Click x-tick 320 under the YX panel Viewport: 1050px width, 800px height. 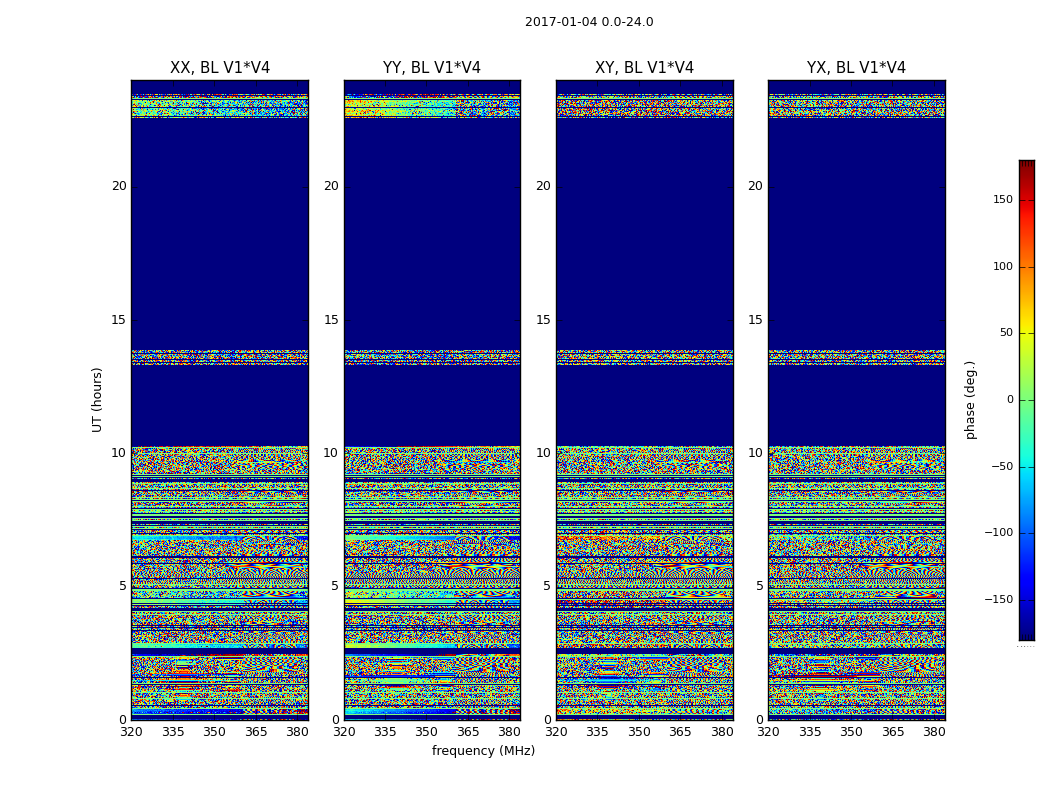pos(768,732)
